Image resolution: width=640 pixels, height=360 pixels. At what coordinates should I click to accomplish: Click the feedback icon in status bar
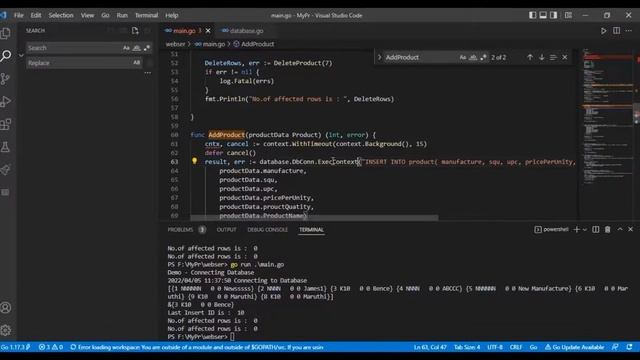615,347
